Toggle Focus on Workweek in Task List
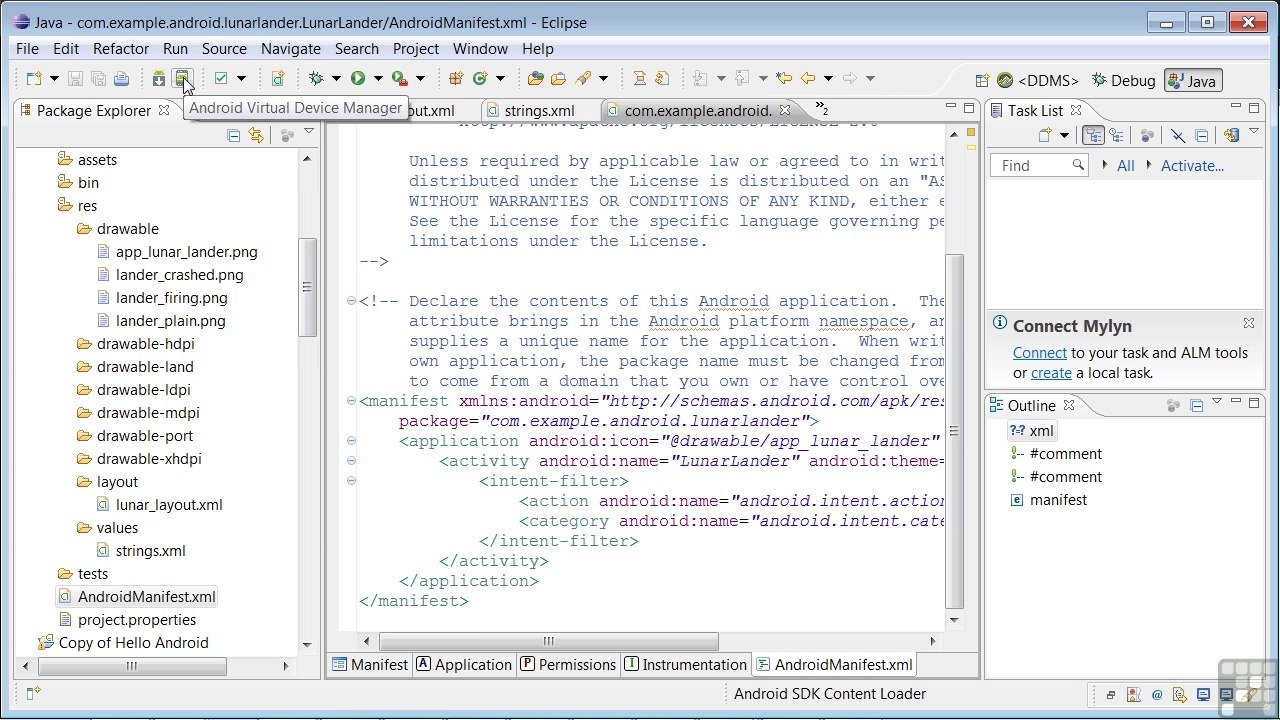This screenshot has height=720, width=1280. [x=1147, y=135]
